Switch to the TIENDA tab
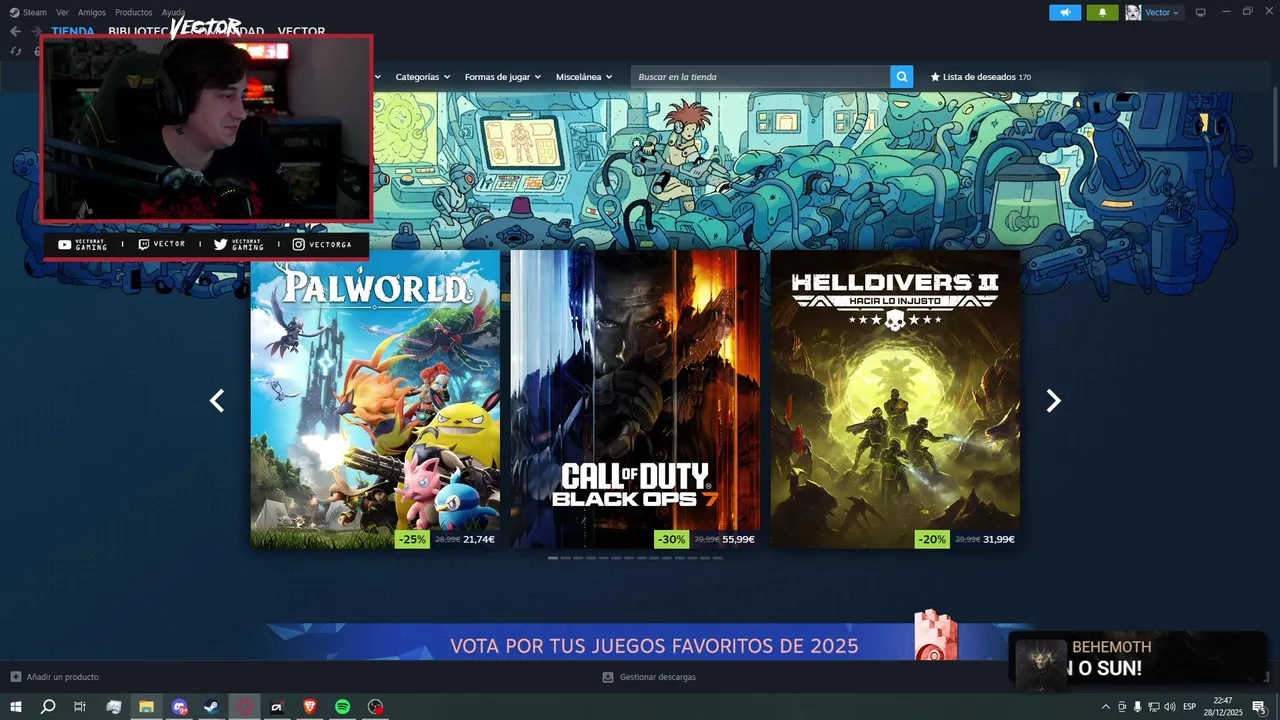Screen dimensions: 1280x720 pyautogui.click(x=73, y=31)
